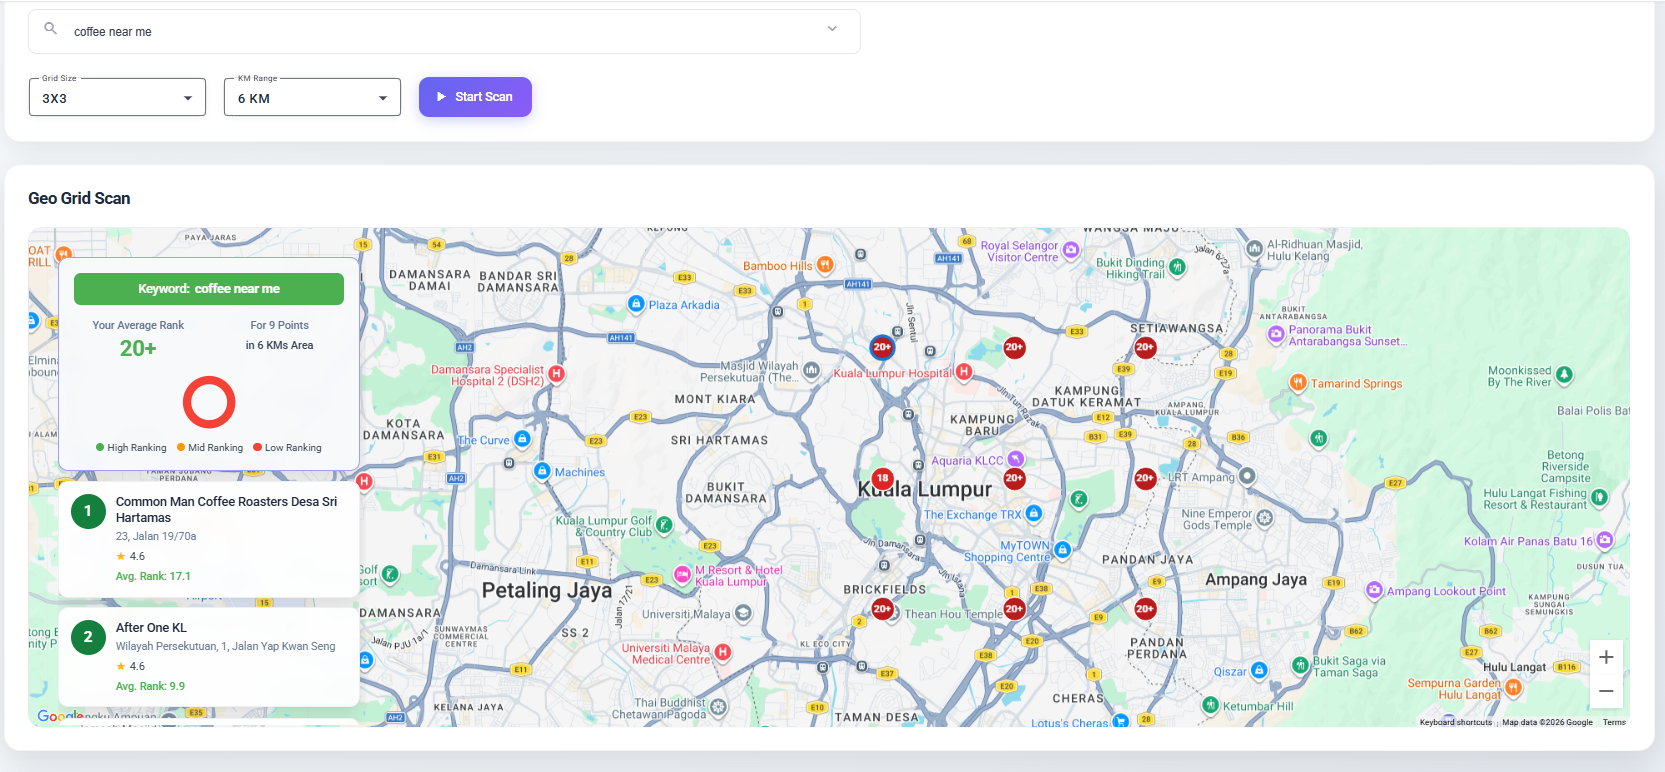Viewport: 1665px width, 772px height.
Task: Click the Avg. Rank: 9.9 text
Action: [x=150, y=686]
